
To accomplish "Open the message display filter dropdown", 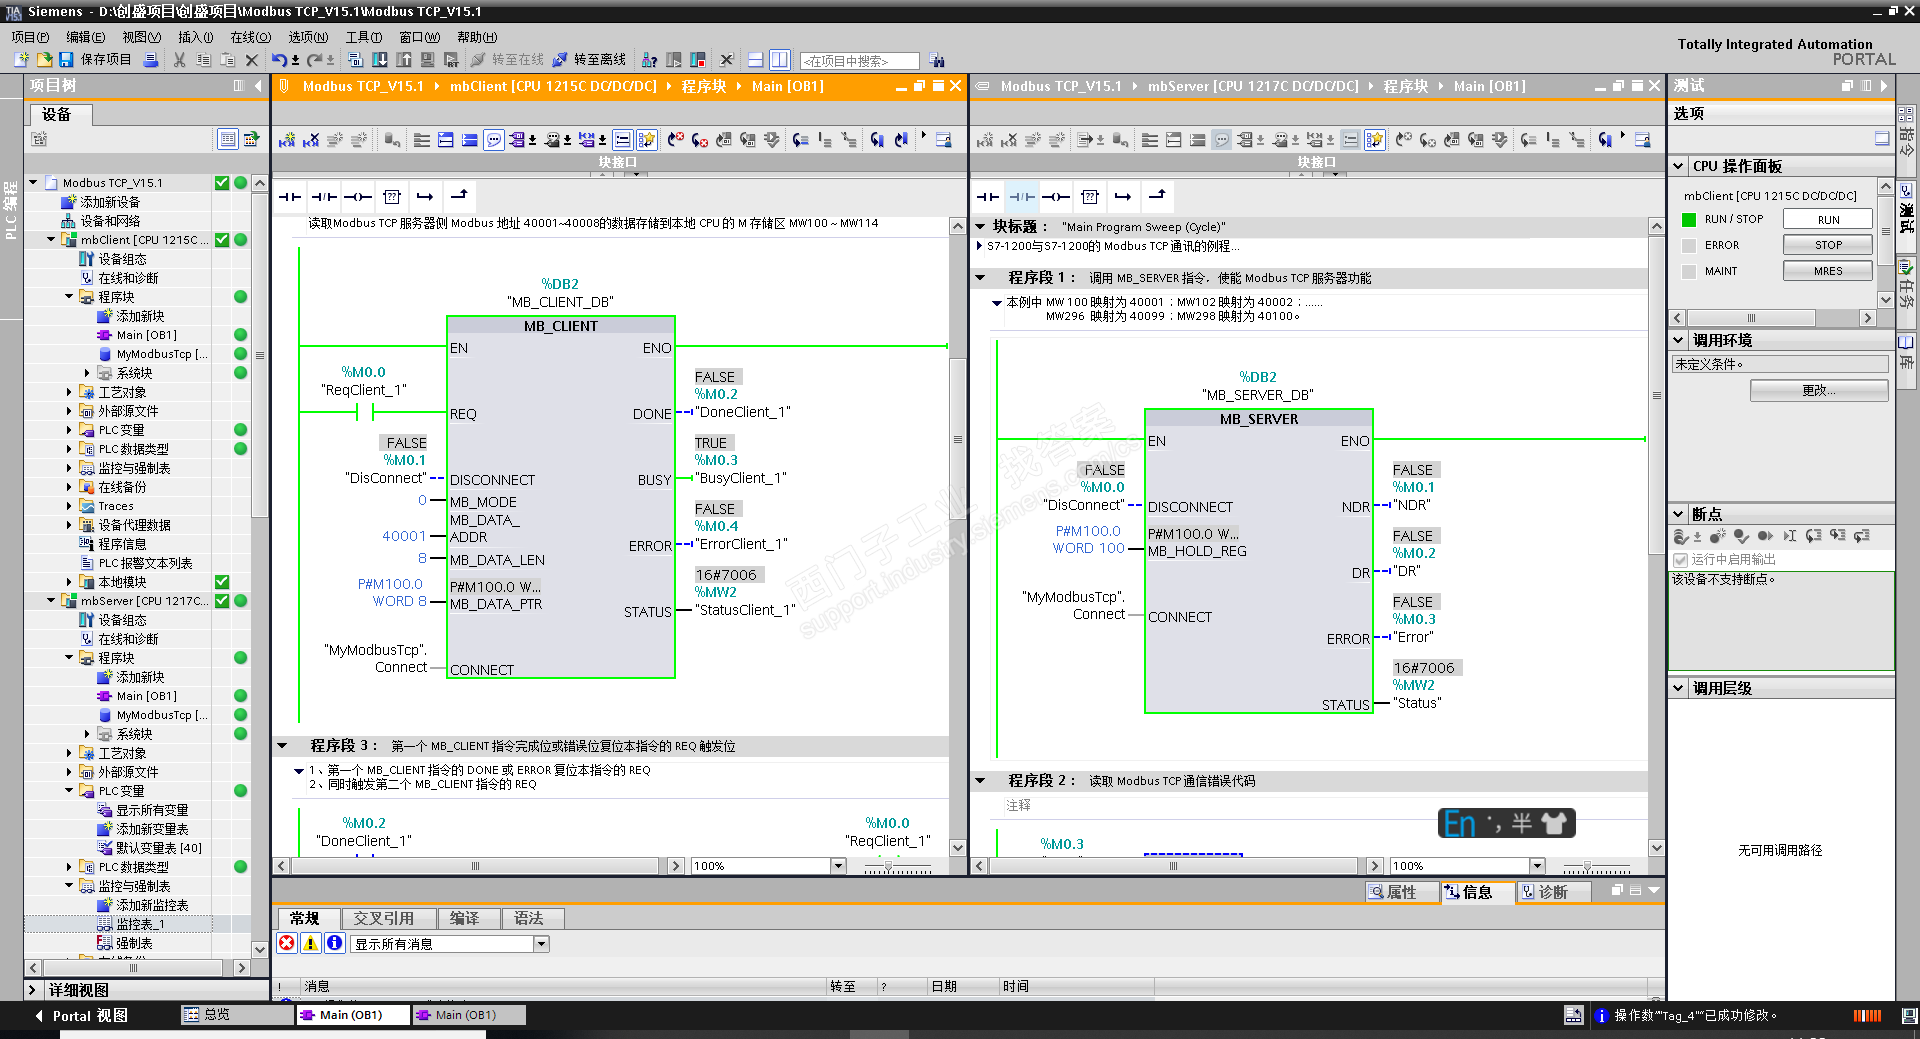I will click(541, 944).
